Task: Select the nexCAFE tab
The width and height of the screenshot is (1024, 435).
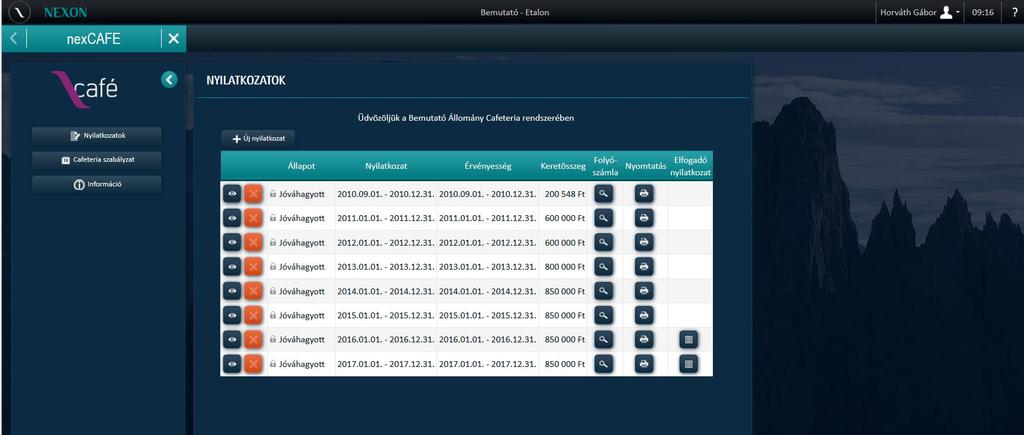Action: pos(93,39)
